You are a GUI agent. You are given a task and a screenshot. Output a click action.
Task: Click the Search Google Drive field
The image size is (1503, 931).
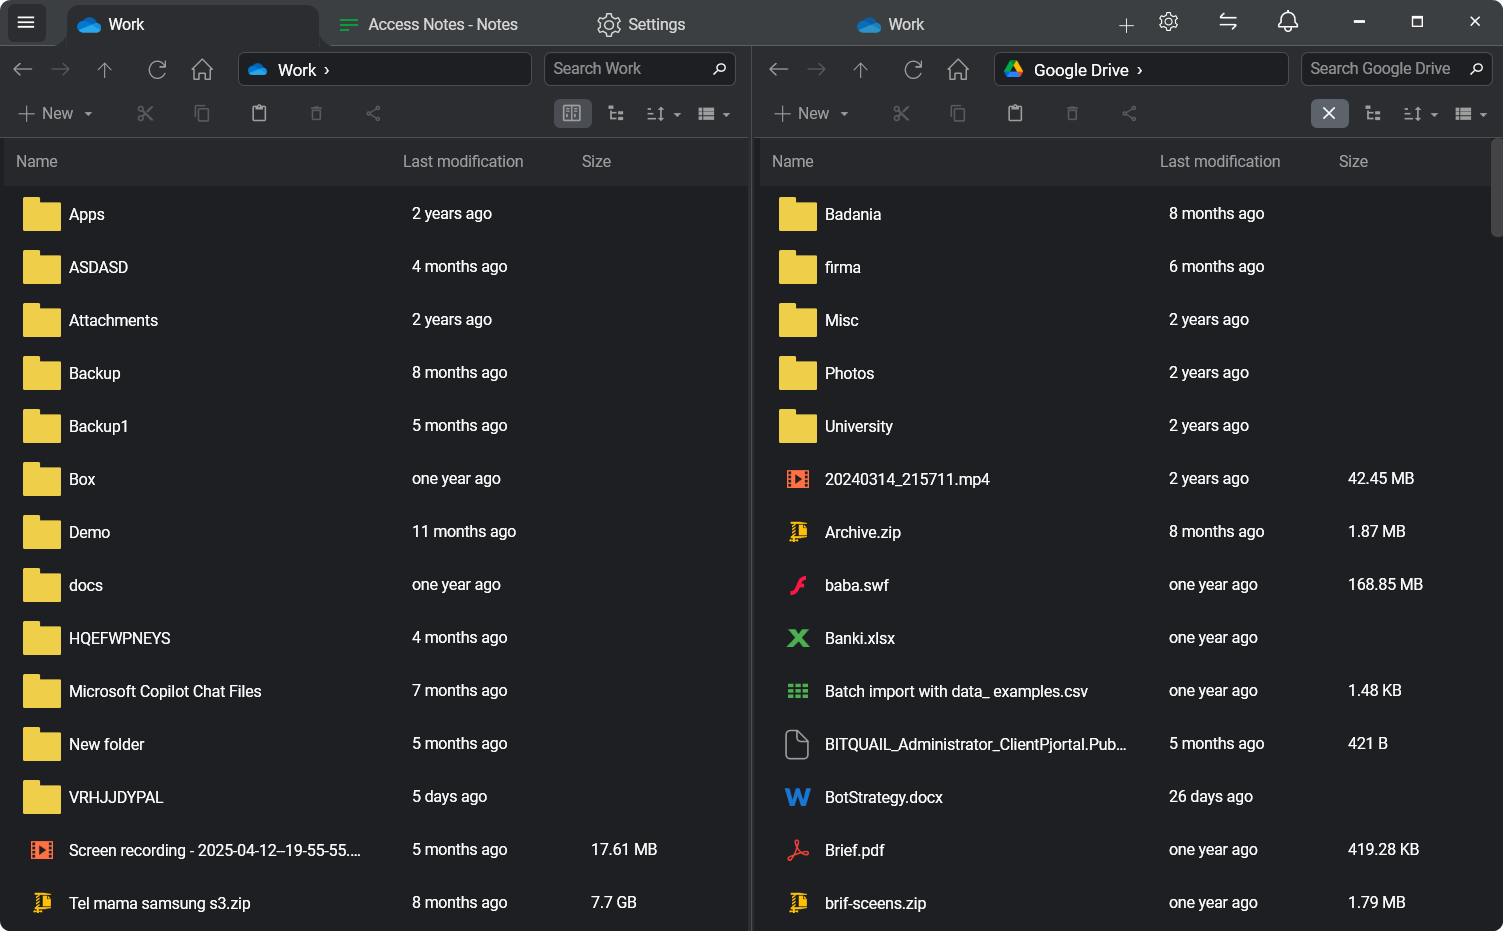click(x=1397, y=69)
